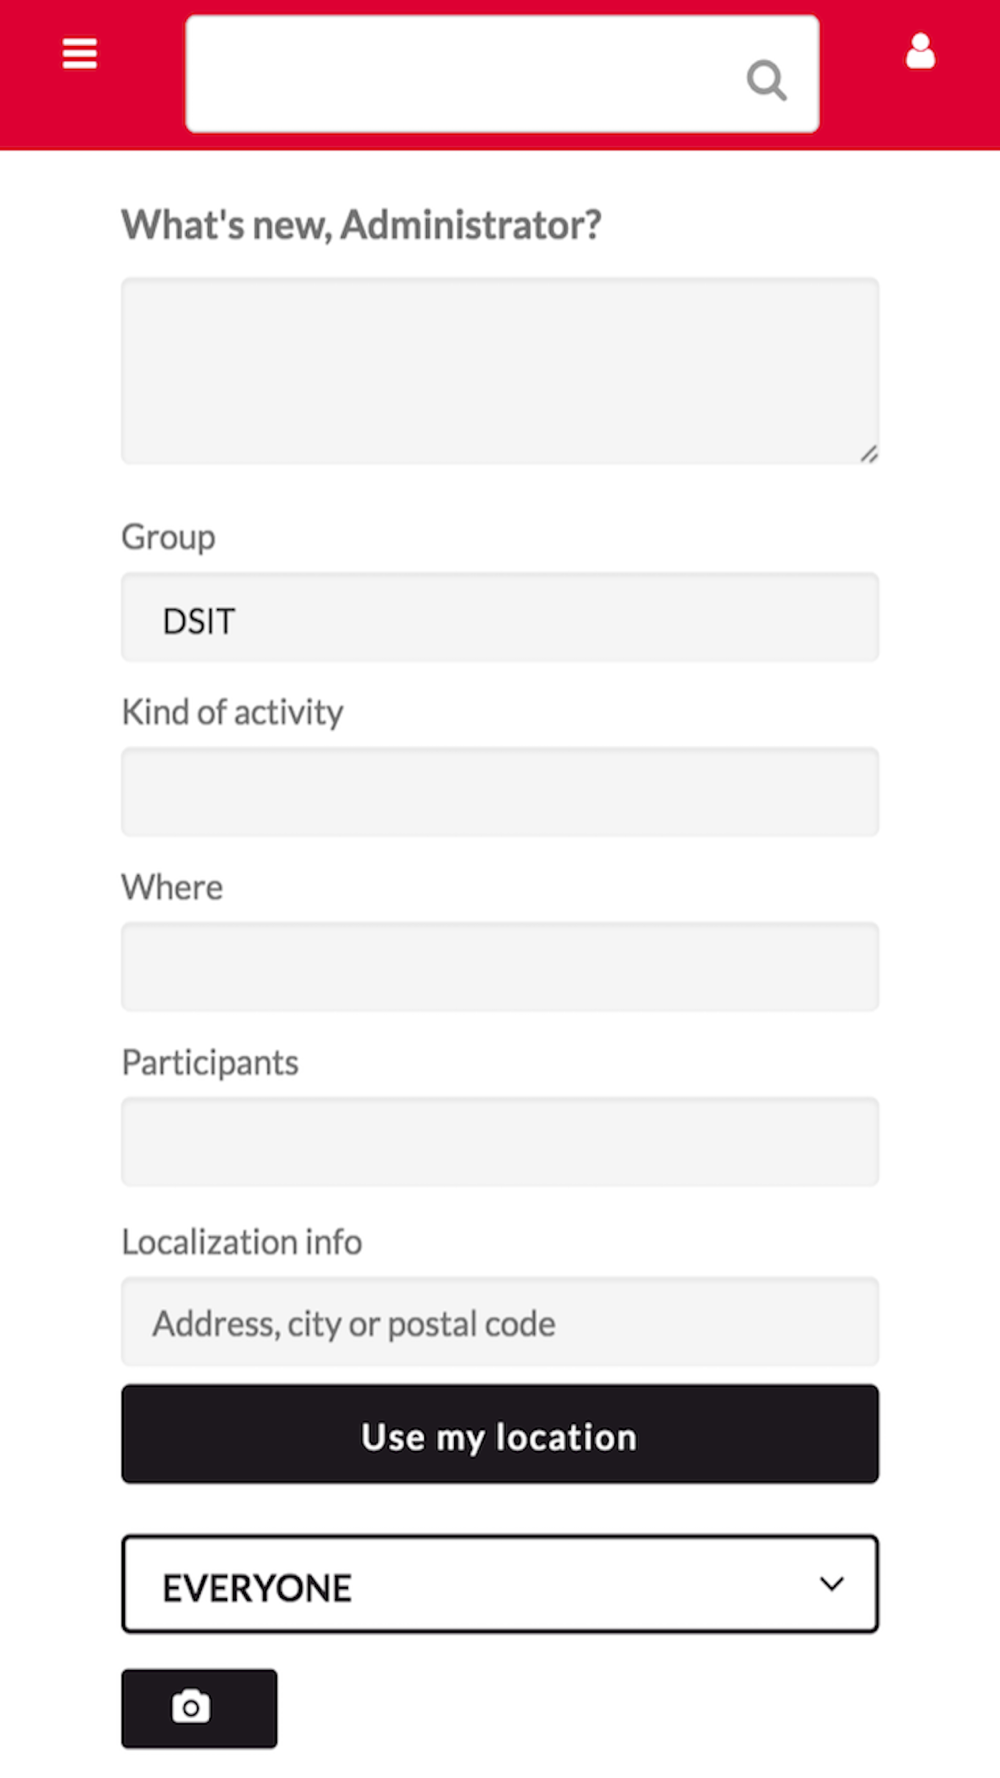
Task: Click the Group label text
Action: coord(168,537)
